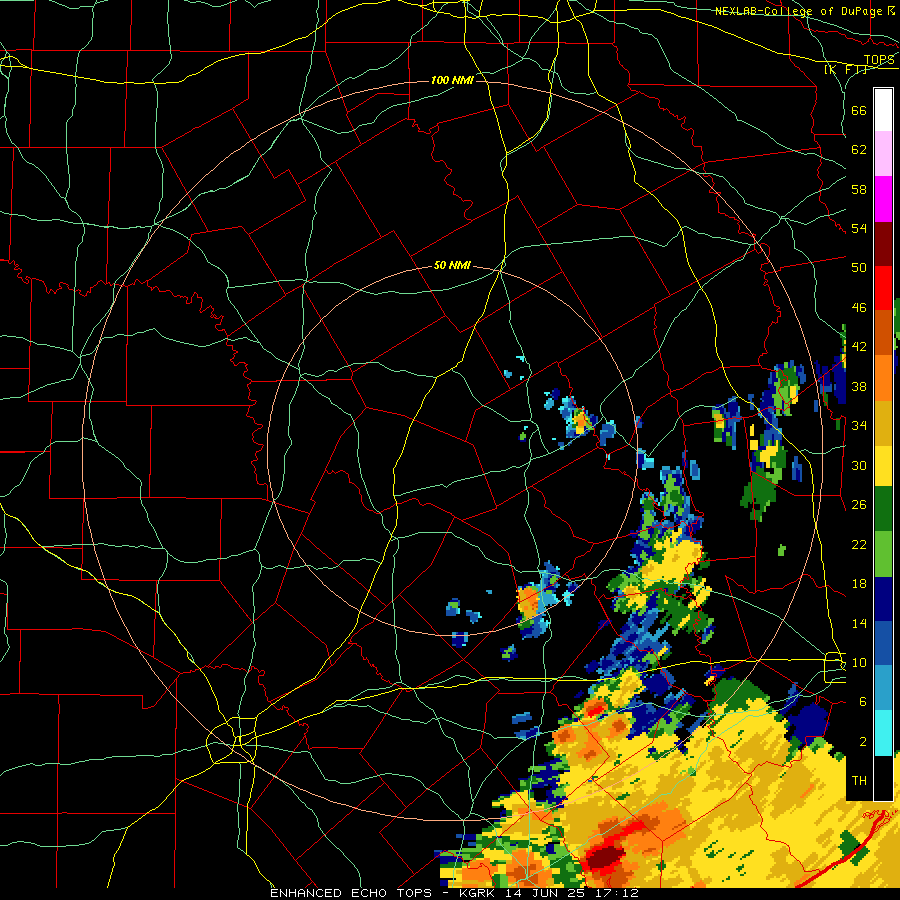The width and height of the screenshot is (900, 900).
Task: Click the white swatch in the TOPS legend
Action: (x=883, y=110)
